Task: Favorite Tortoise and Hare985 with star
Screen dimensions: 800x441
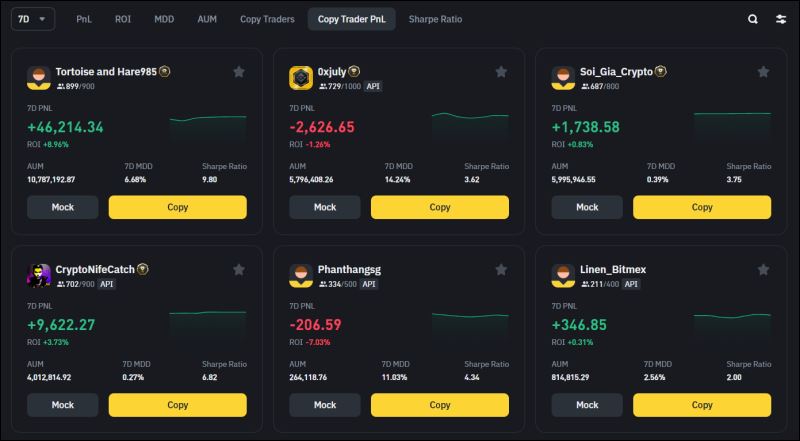Action: coord(238,72)
